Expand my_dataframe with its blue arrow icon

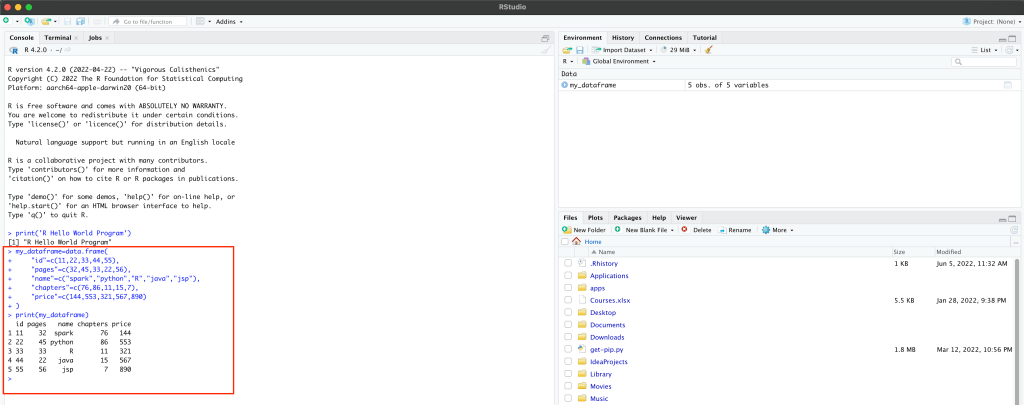pos(565,86)
